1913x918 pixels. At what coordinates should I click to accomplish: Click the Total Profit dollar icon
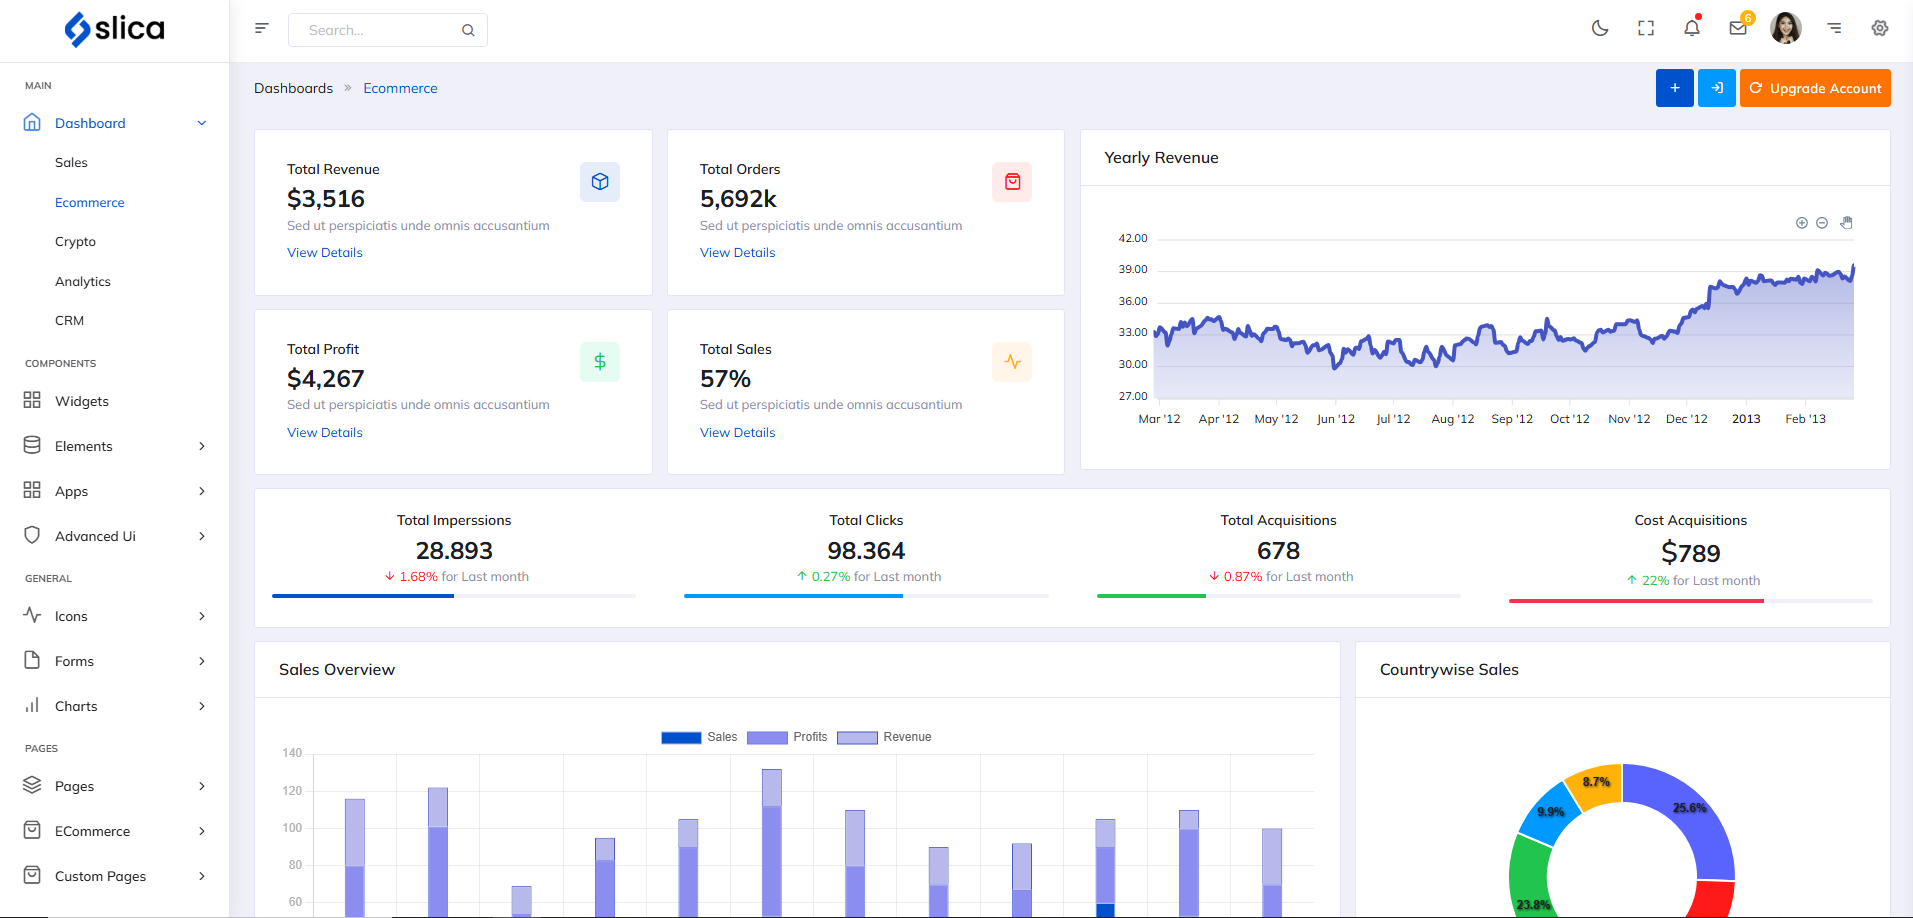pyautogui.click(x=600, y=362)
